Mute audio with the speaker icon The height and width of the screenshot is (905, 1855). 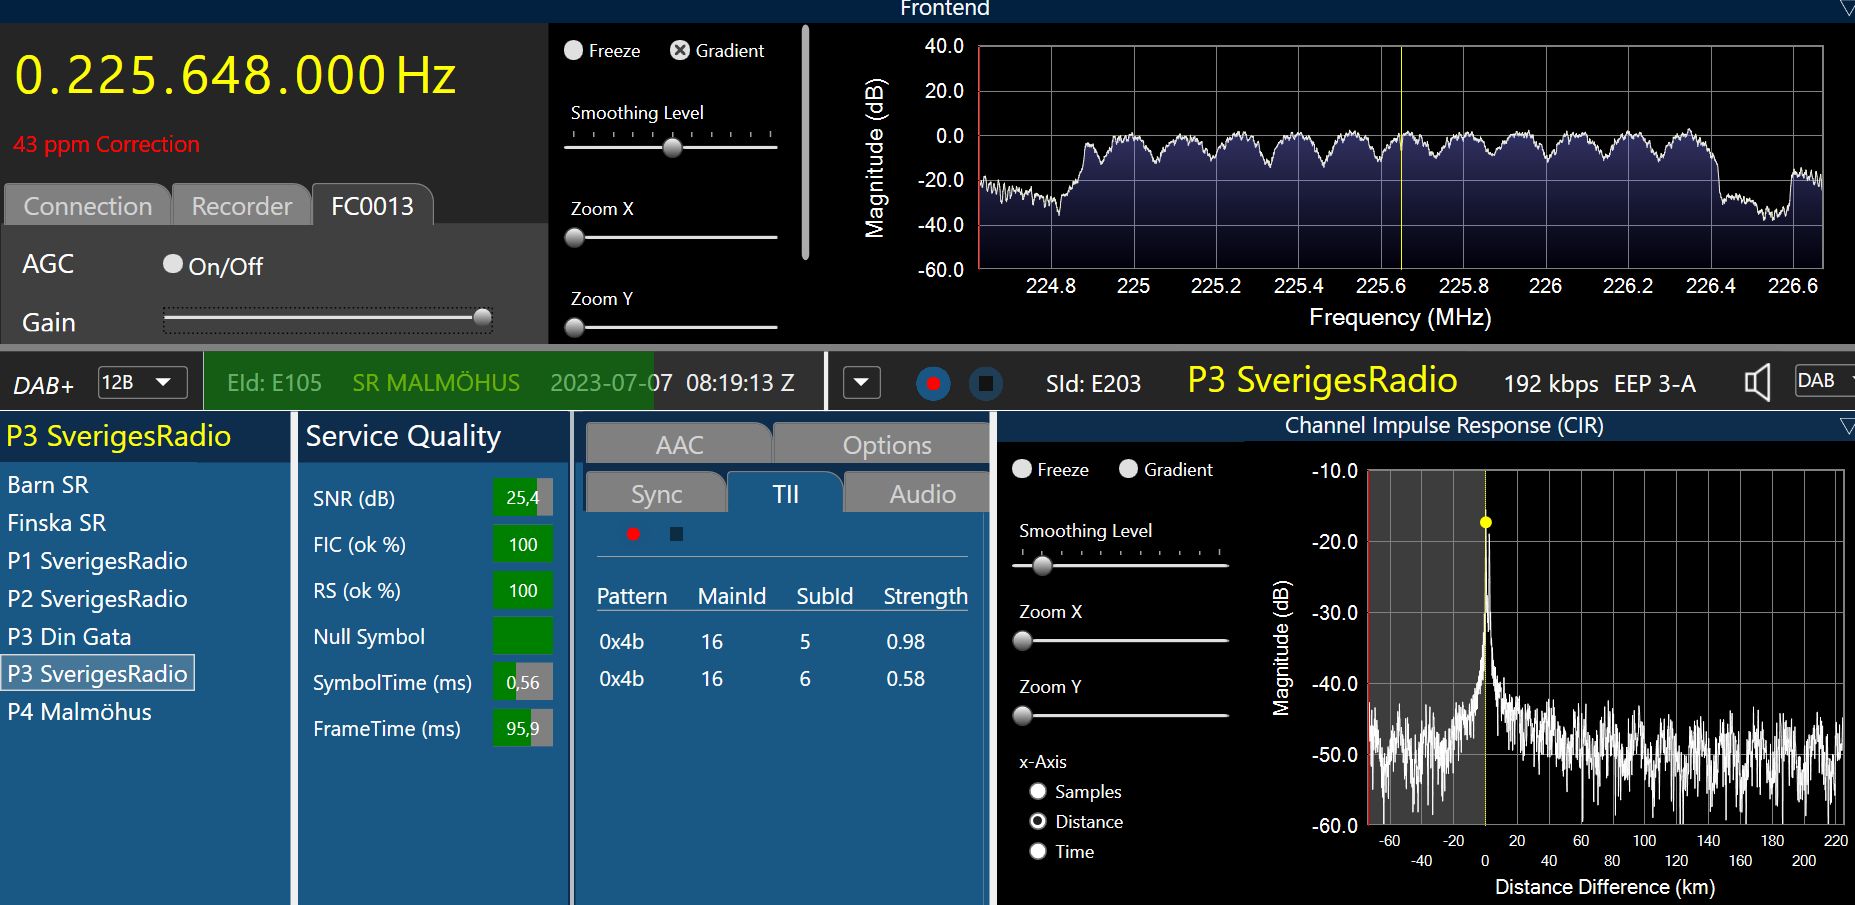[1757, 383]
